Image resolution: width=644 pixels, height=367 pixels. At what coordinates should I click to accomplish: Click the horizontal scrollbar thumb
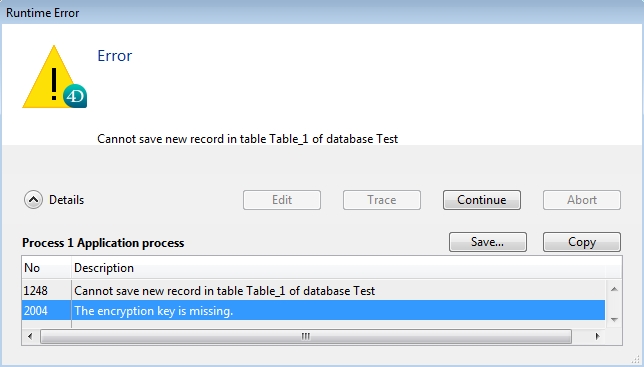point(306,336)
